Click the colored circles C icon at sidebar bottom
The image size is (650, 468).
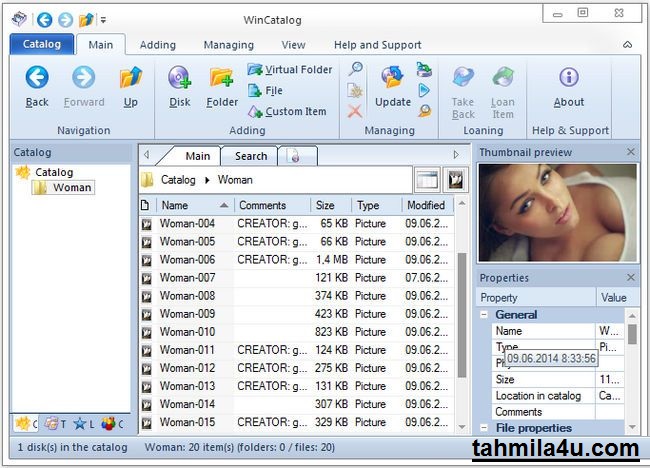tap(112, 424)
